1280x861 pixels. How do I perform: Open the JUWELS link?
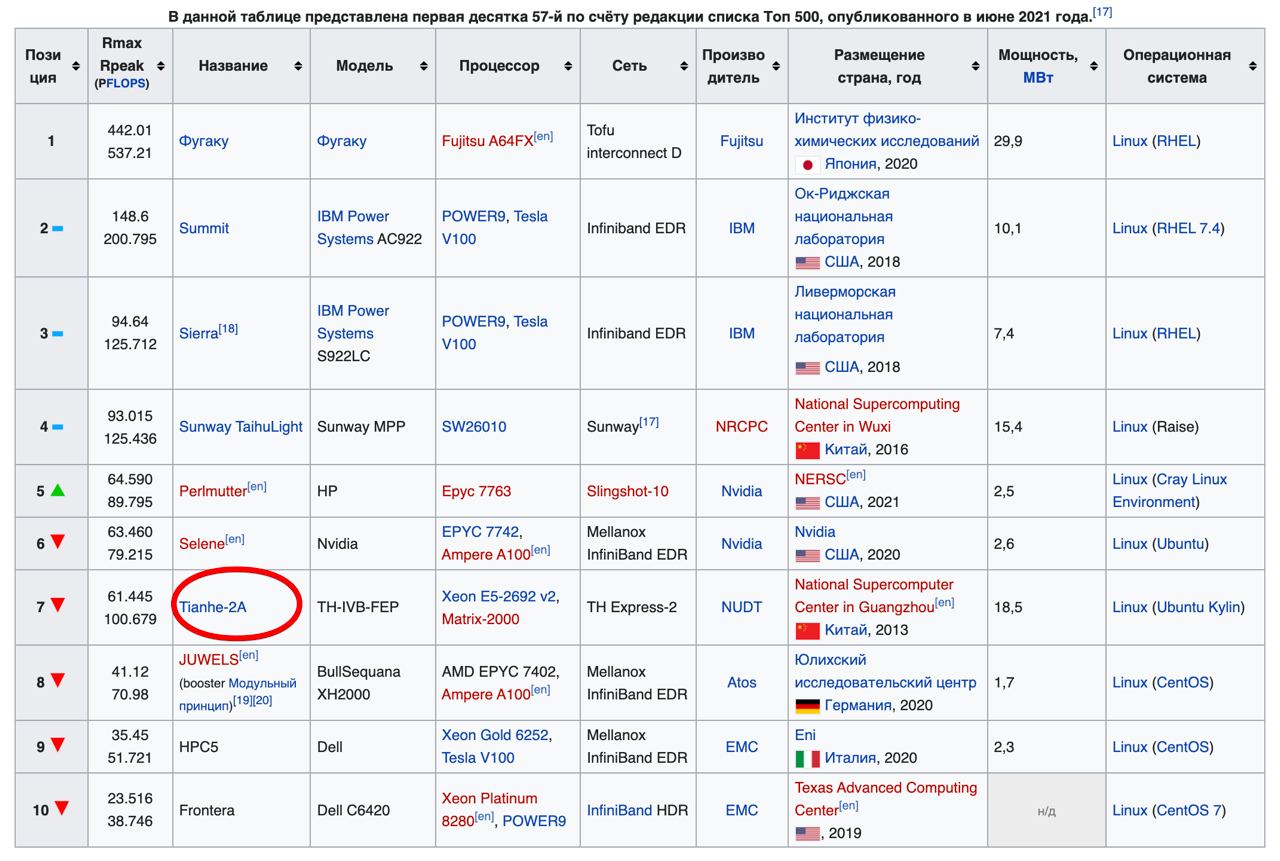[209, 659]
